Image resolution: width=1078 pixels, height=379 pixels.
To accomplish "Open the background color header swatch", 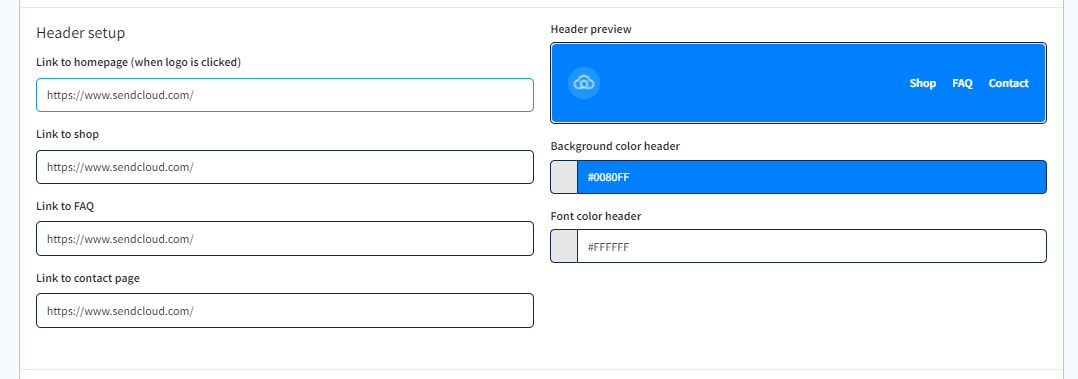I will 564,177.
